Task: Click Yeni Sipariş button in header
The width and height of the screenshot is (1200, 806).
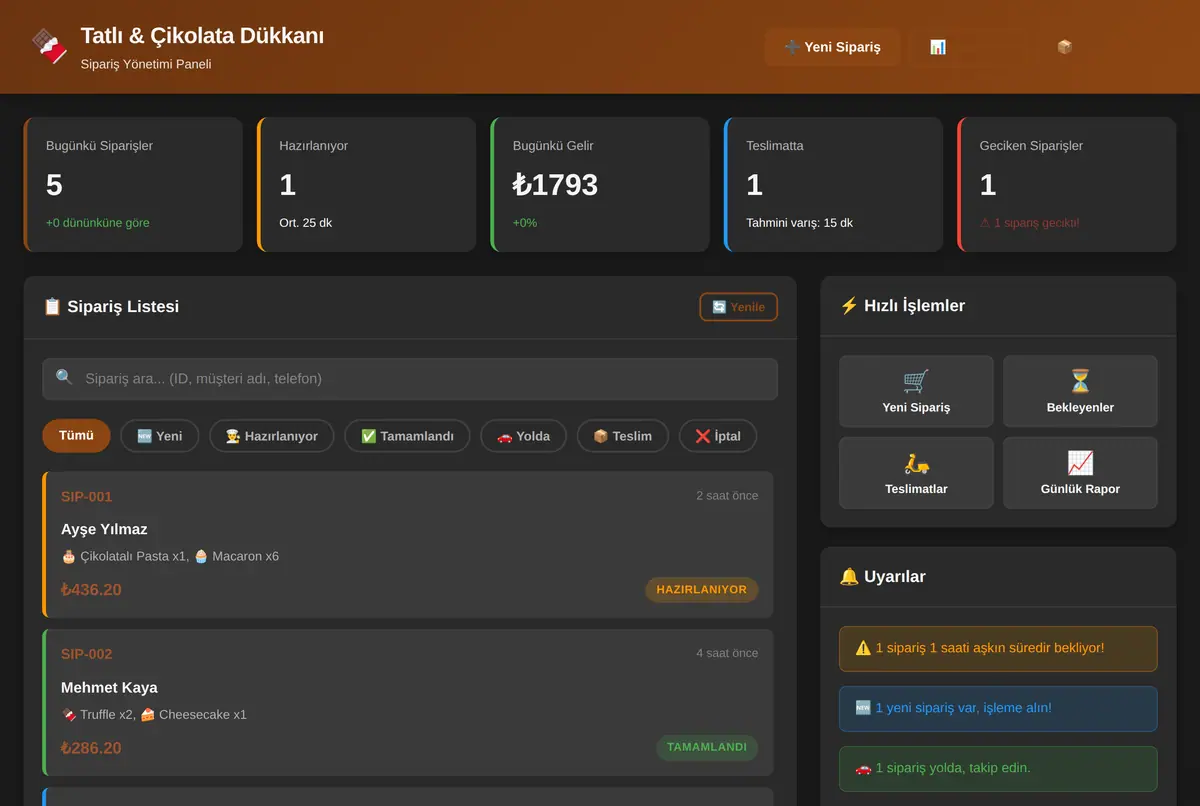Action: tap(832, 47)
